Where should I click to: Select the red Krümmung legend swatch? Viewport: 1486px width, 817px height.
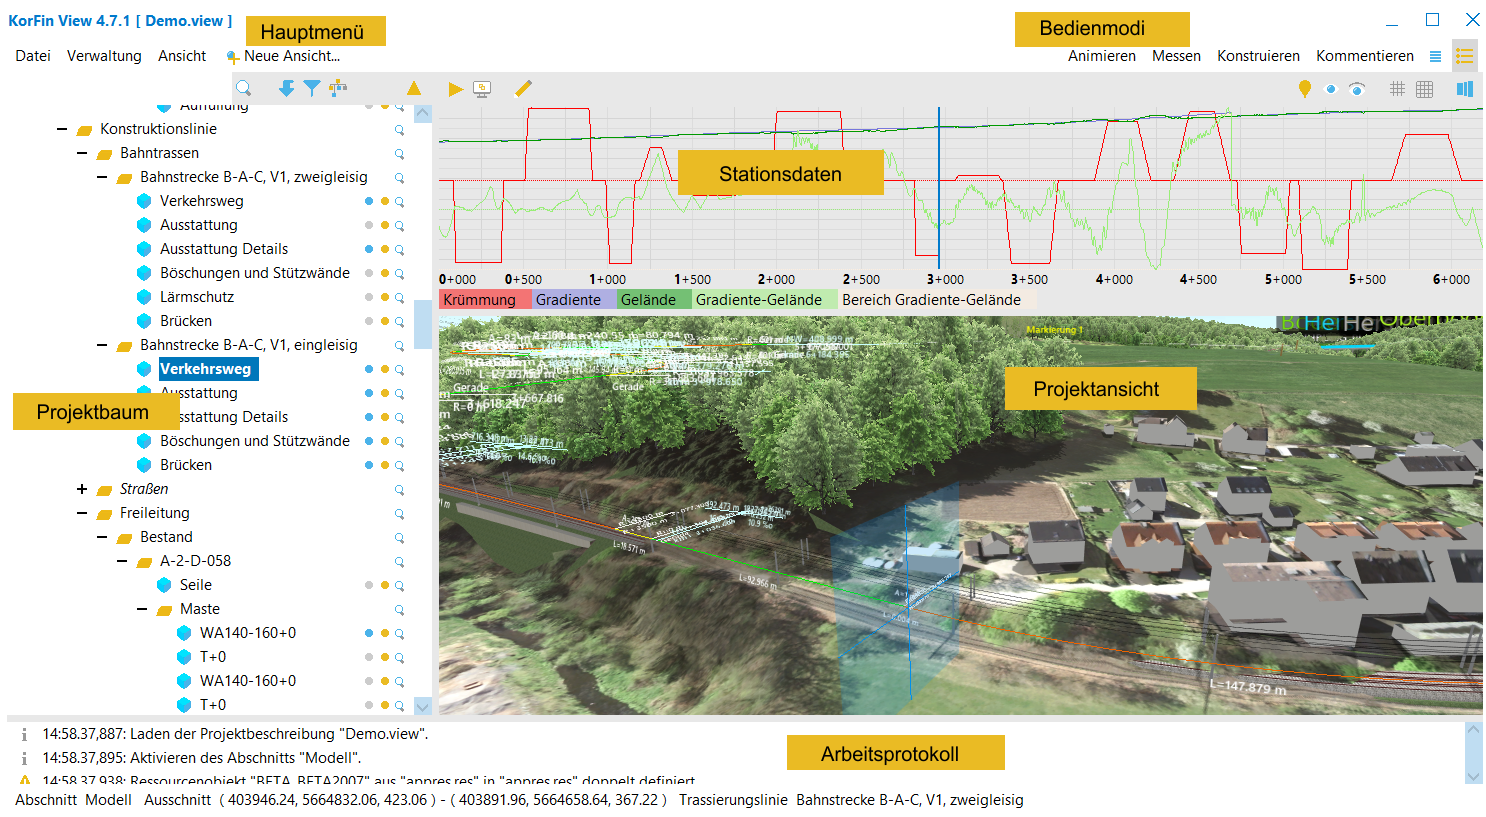coord(480,300)
